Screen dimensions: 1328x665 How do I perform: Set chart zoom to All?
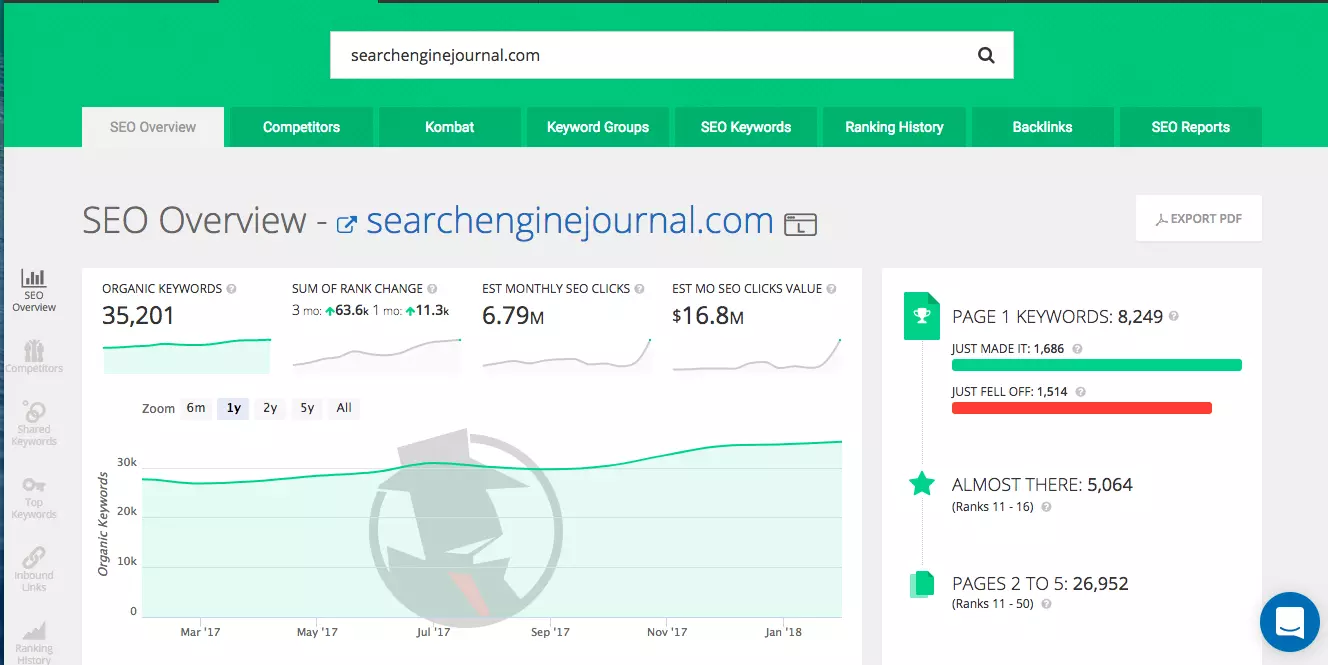click(x=344, y=408)
